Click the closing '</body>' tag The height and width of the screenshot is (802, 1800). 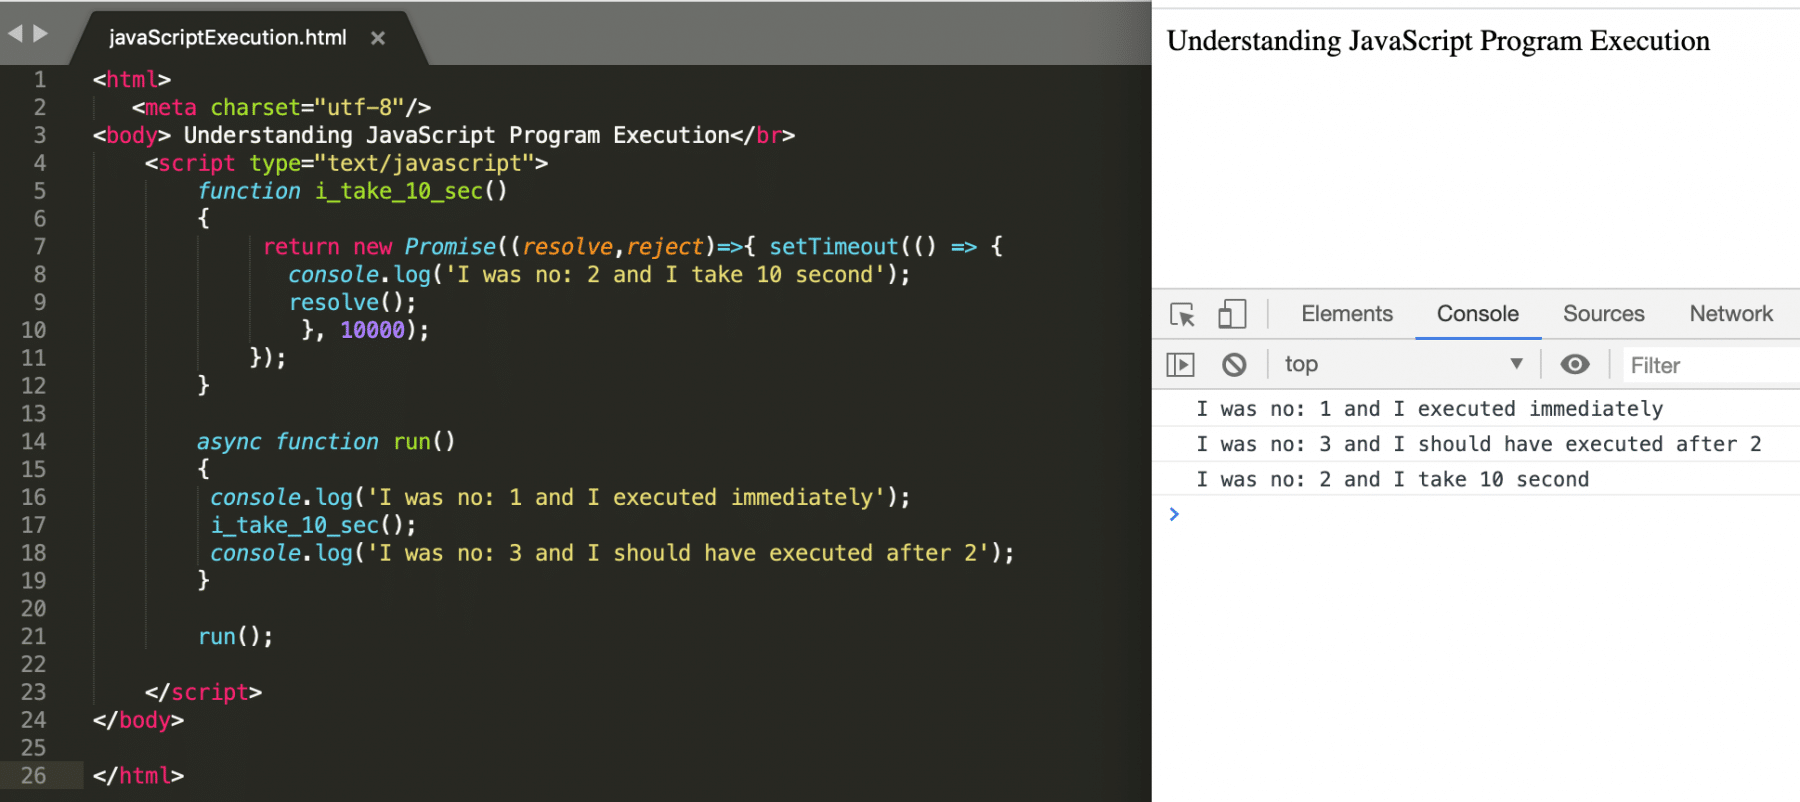click(138, 720)
